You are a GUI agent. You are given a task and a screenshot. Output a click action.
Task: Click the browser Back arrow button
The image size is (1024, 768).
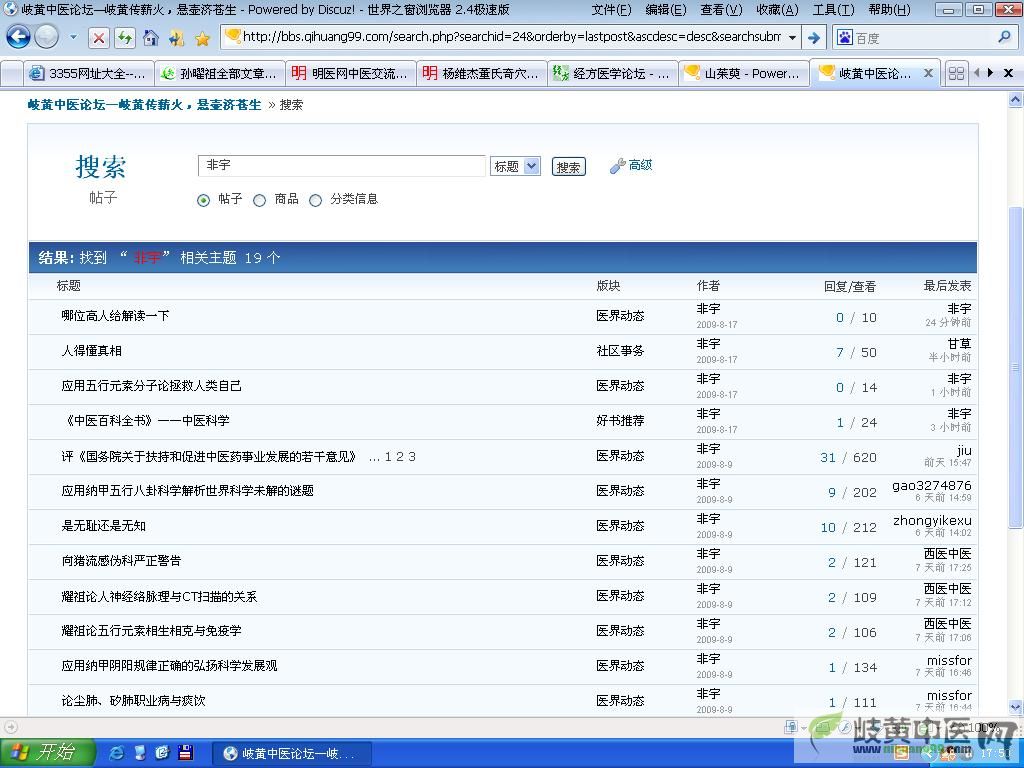(x=18, y=37)
